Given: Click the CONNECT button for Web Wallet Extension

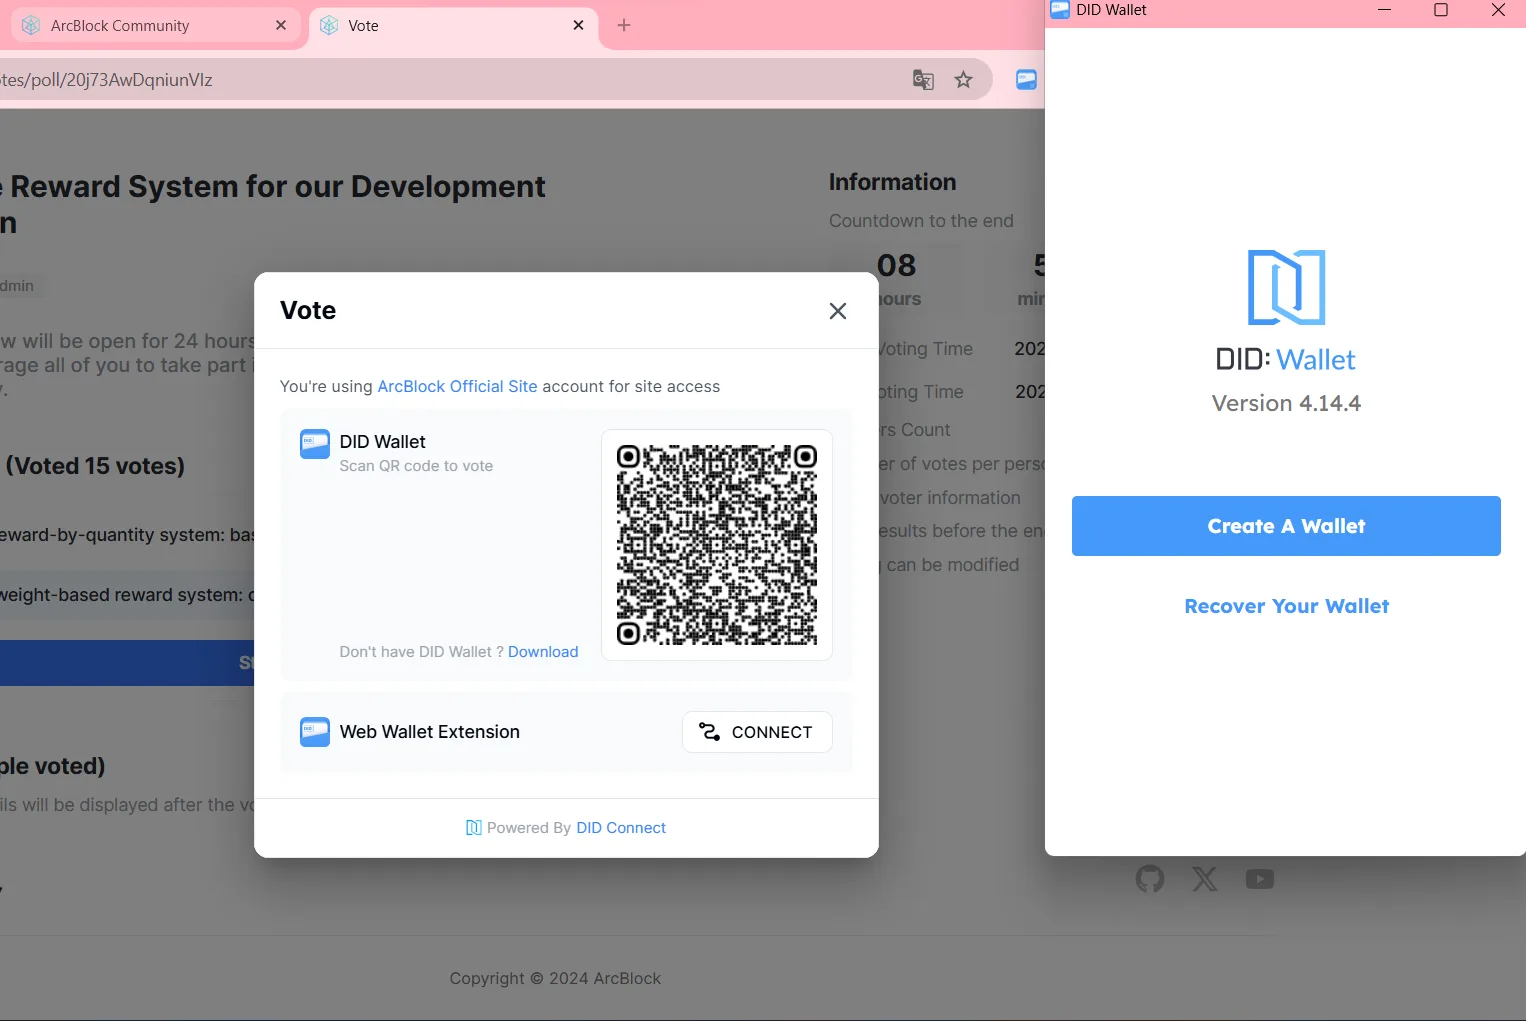Looking at the screenshot, I should pyautogui.click(x=757, y=732).
